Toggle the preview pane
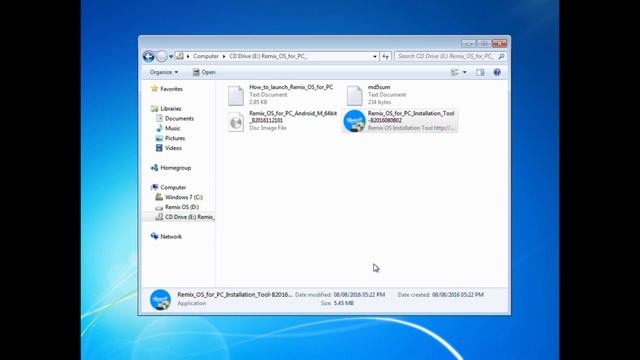This screenshot has width=640, height=360. pos(480,72)
